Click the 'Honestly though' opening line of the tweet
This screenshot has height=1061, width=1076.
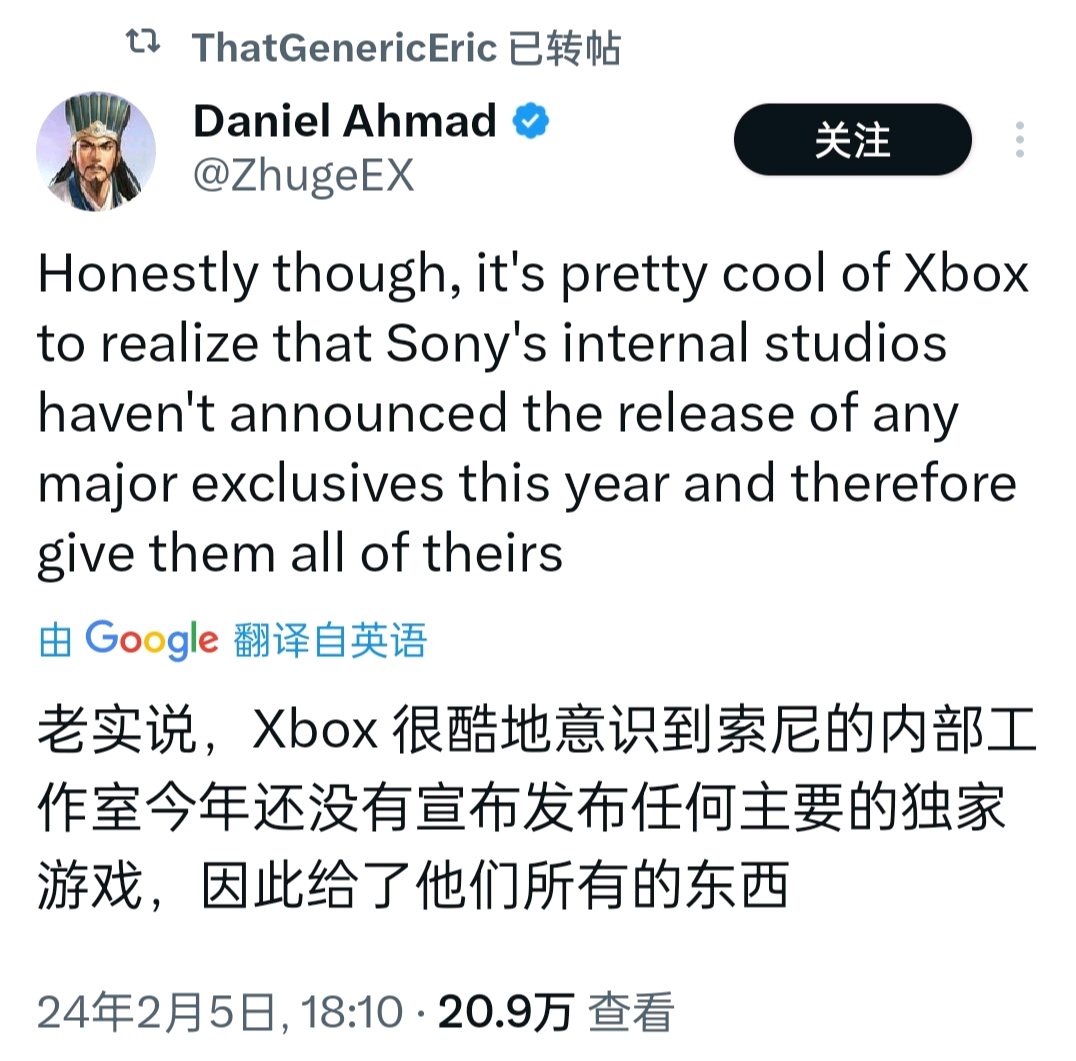click(242, 275)
